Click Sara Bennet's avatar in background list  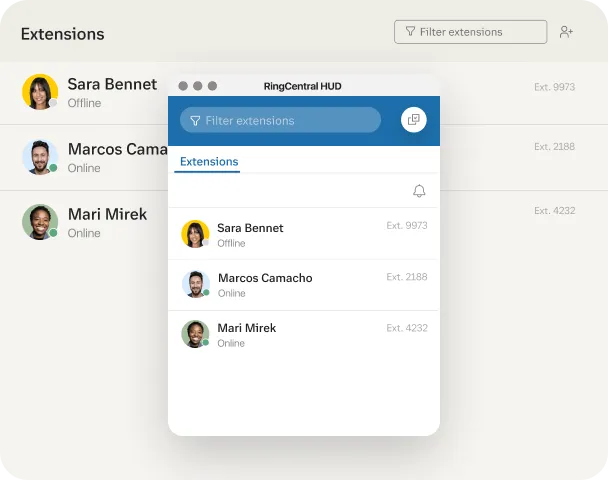tap(39, 92)
